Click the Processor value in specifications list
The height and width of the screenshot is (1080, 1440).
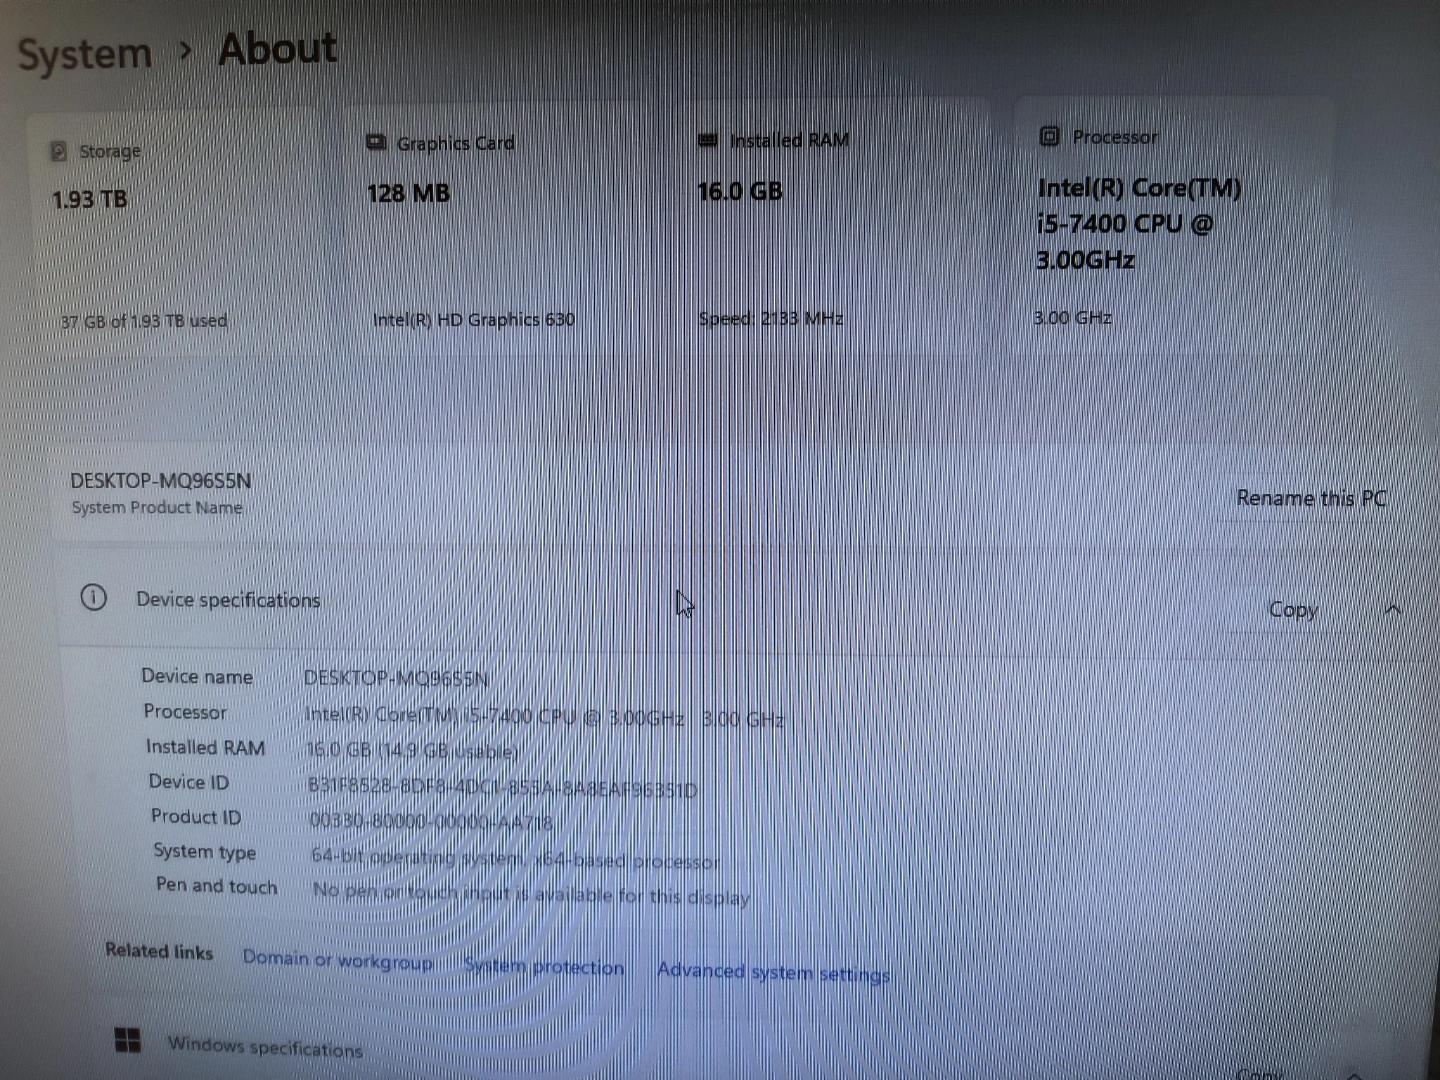tap(544, 718)
